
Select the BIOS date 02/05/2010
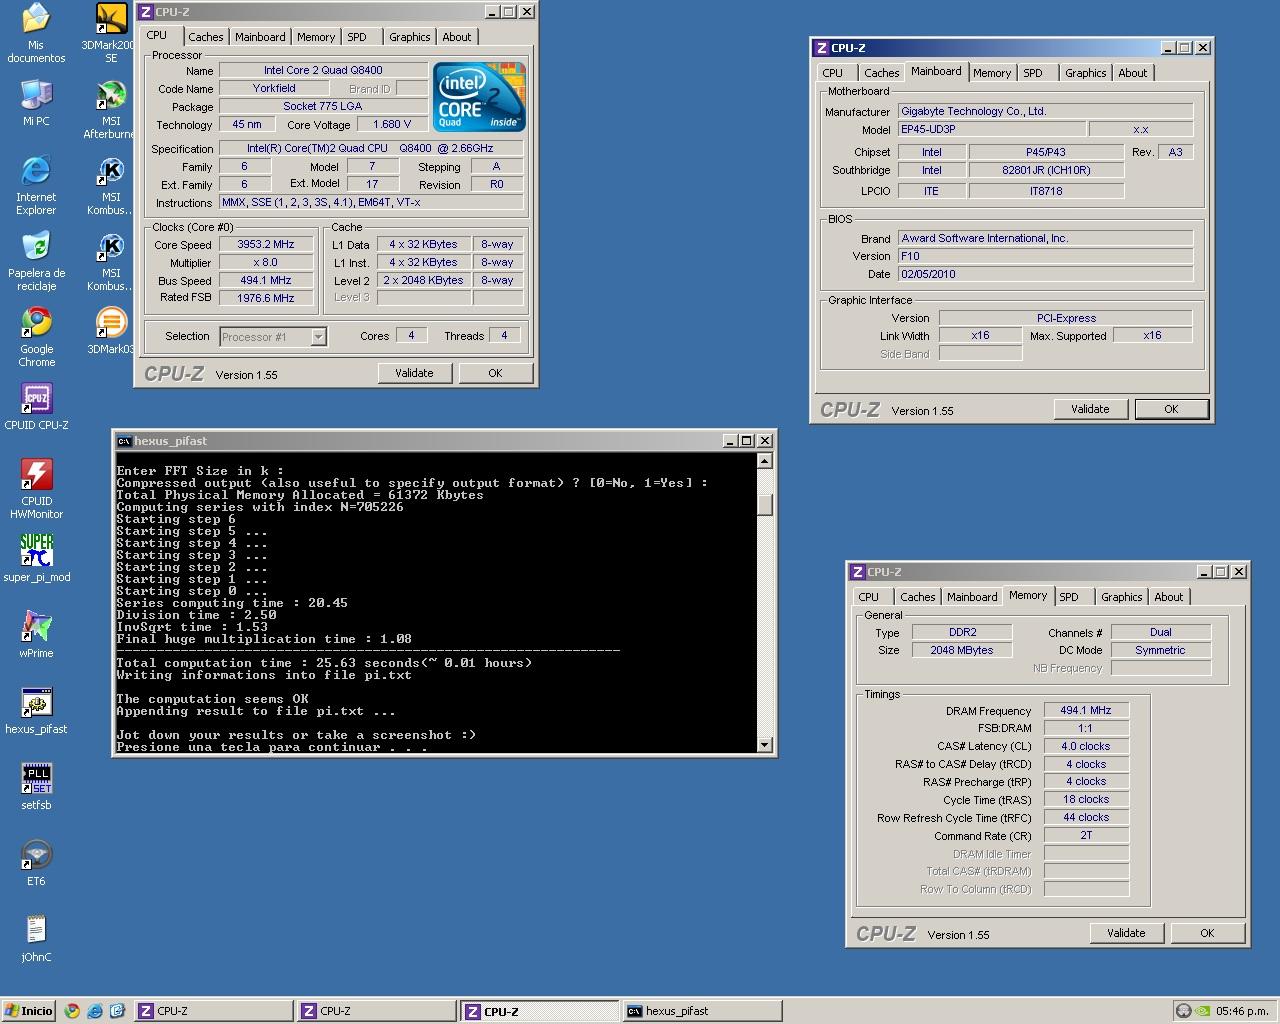[1045, 274]
